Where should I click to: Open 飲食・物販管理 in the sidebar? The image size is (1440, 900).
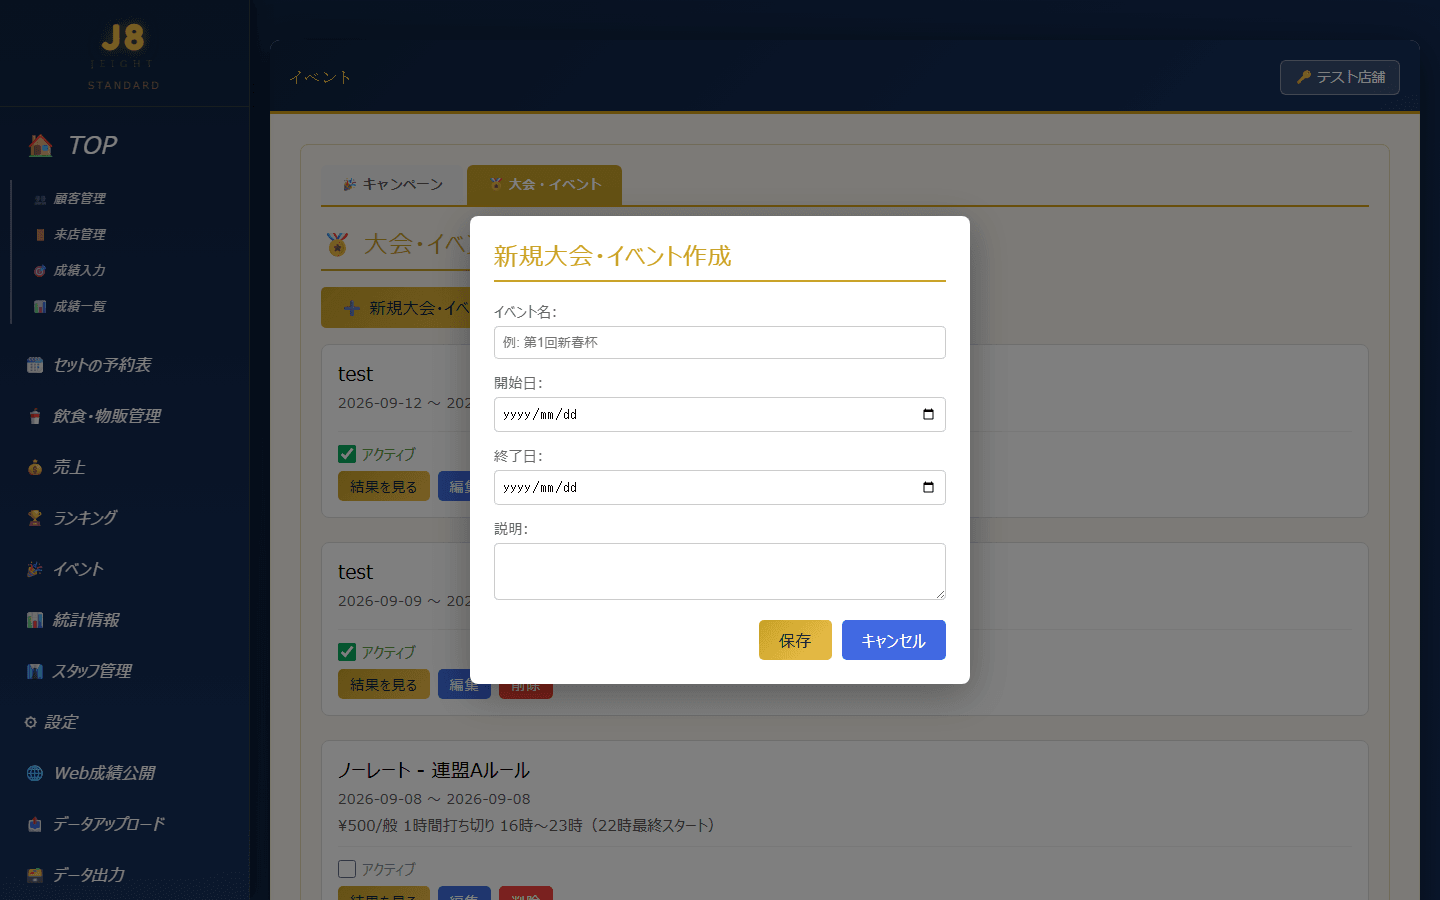[94, 416]
